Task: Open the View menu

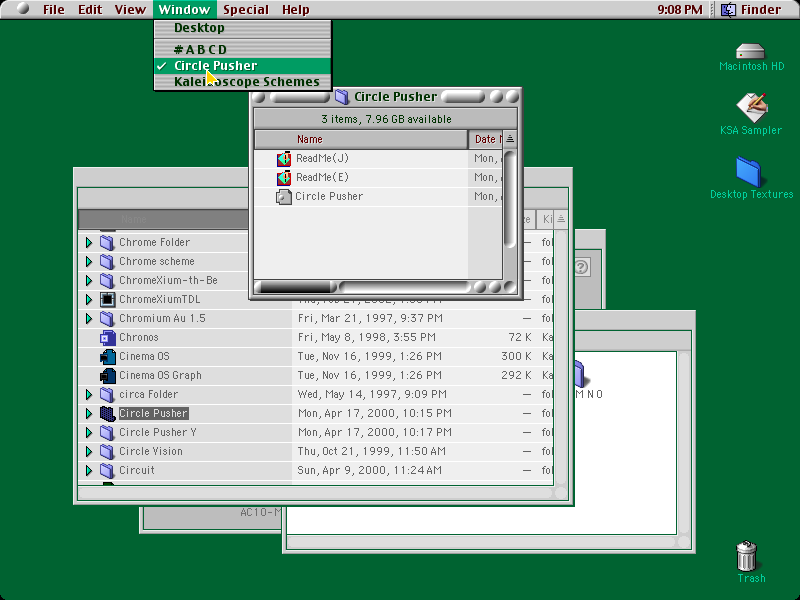Action: tap(130, 9)
